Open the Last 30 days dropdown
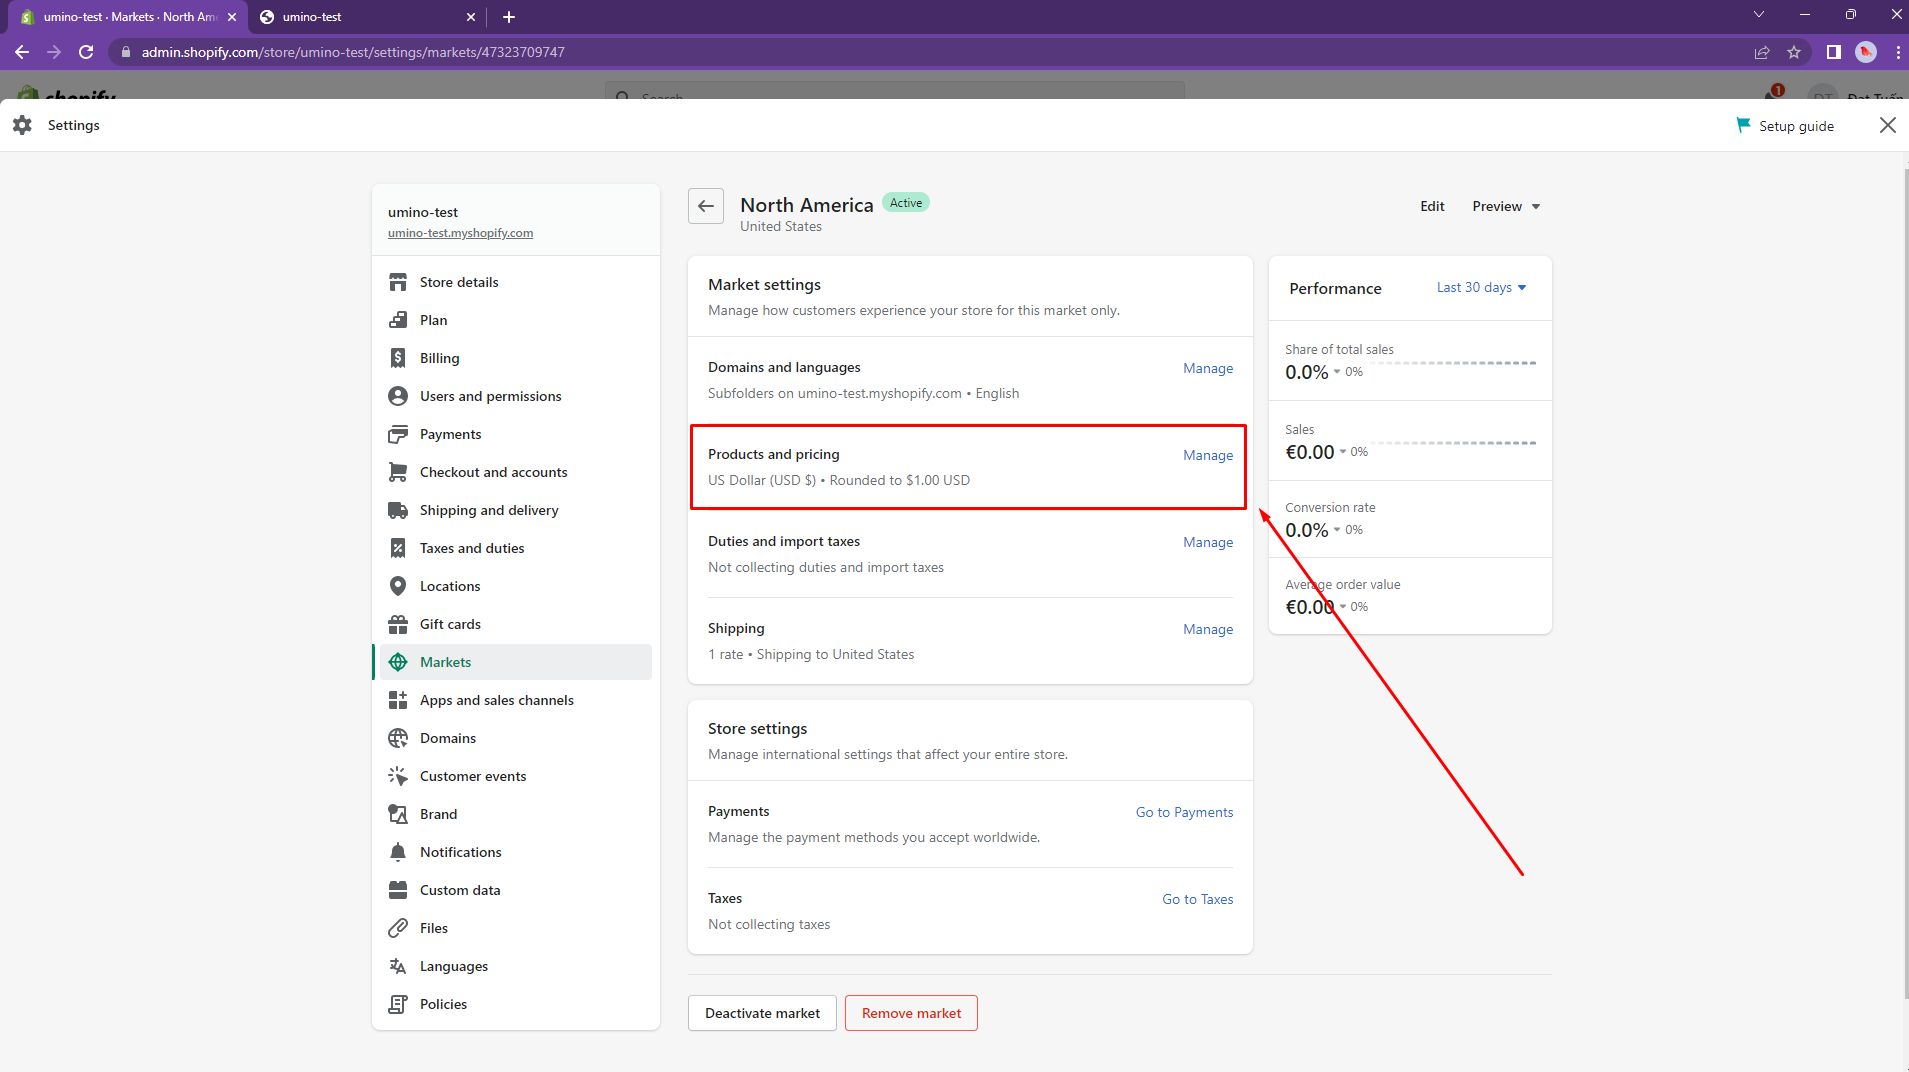 point(1481,288)
